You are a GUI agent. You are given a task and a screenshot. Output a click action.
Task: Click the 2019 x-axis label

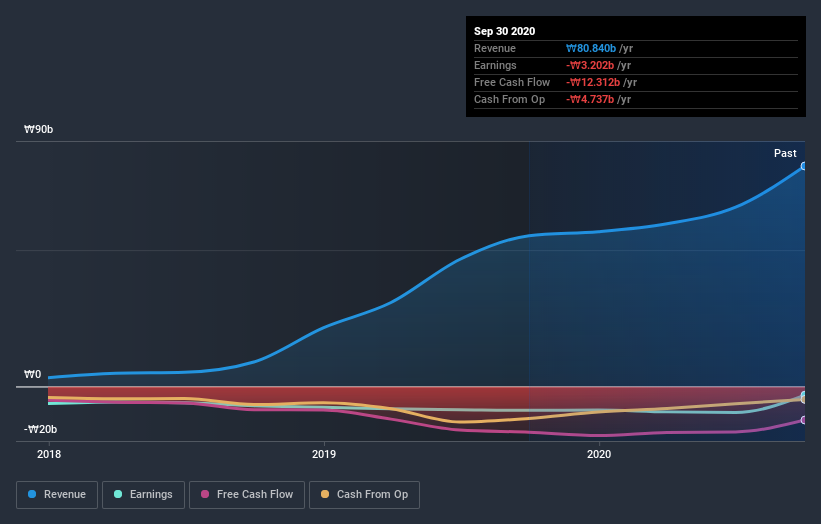pos(324,454)
